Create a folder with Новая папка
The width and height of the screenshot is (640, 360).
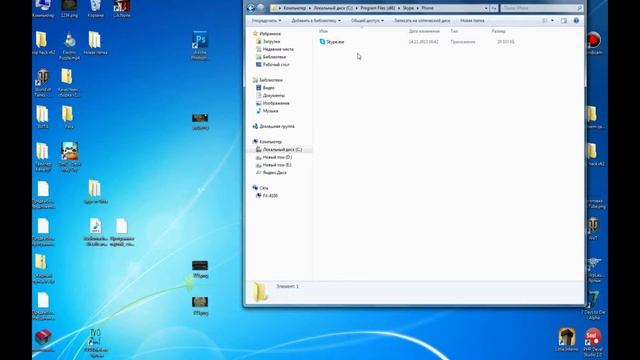(472, 20)
